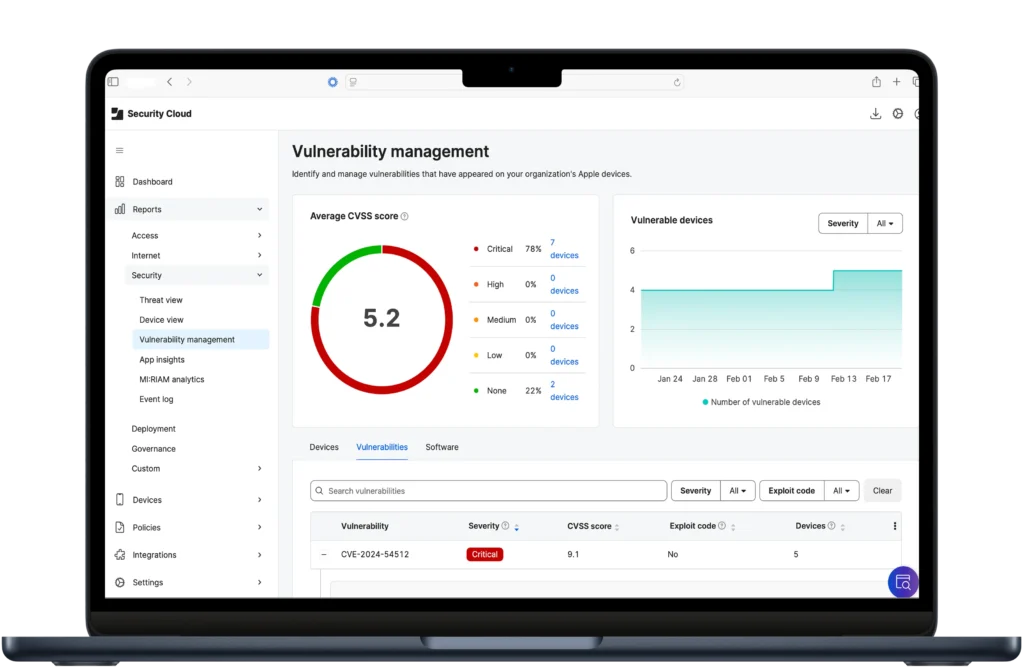The height and width of the screenshot is (668, 1024).
Task: Collapse the sidebar hamburger menu
Action: 120,151
